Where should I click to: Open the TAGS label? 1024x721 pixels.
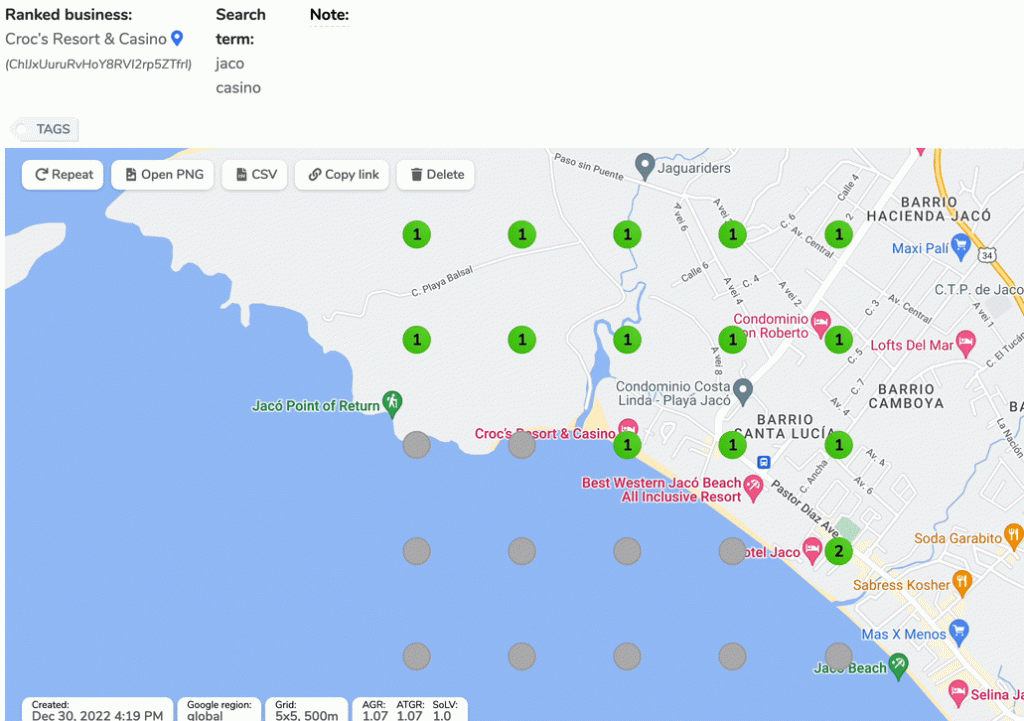(x=44, y=129)
